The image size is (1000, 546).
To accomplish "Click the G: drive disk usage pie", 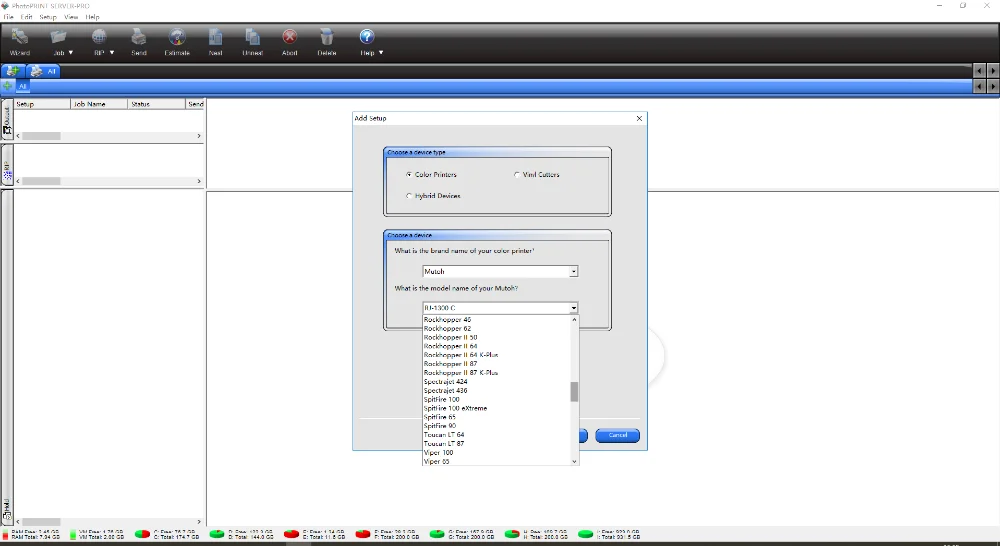I will [x=437, y=534].
